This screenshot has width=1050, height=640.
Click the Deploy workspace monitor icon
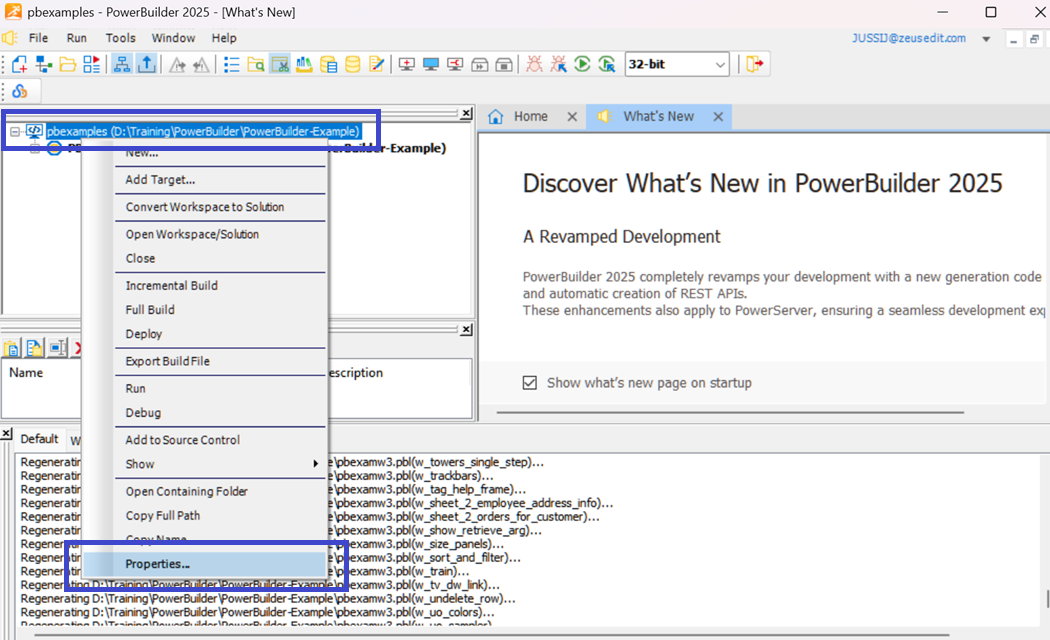point(455,64)
